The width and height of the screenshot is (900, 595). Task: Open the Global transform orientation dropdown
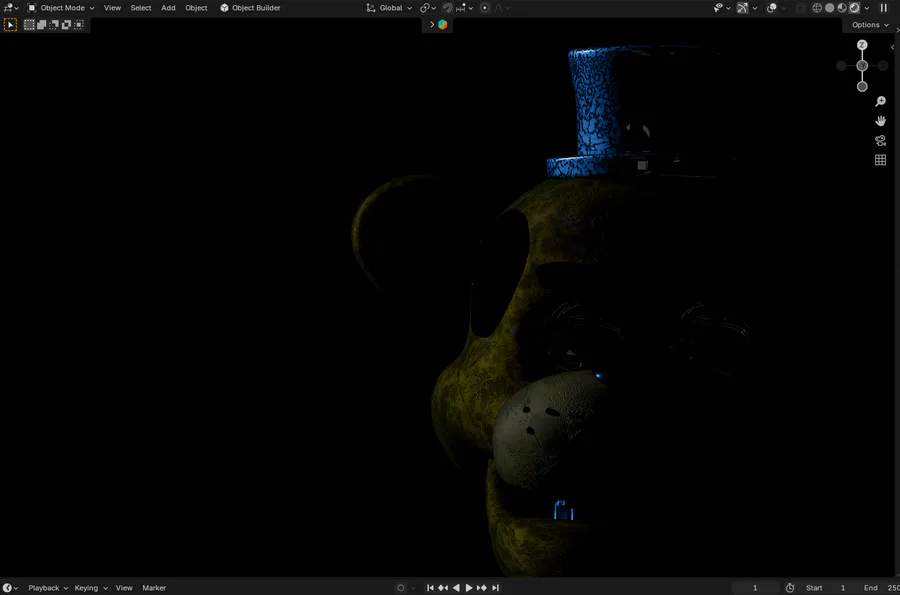coord(389,7)
